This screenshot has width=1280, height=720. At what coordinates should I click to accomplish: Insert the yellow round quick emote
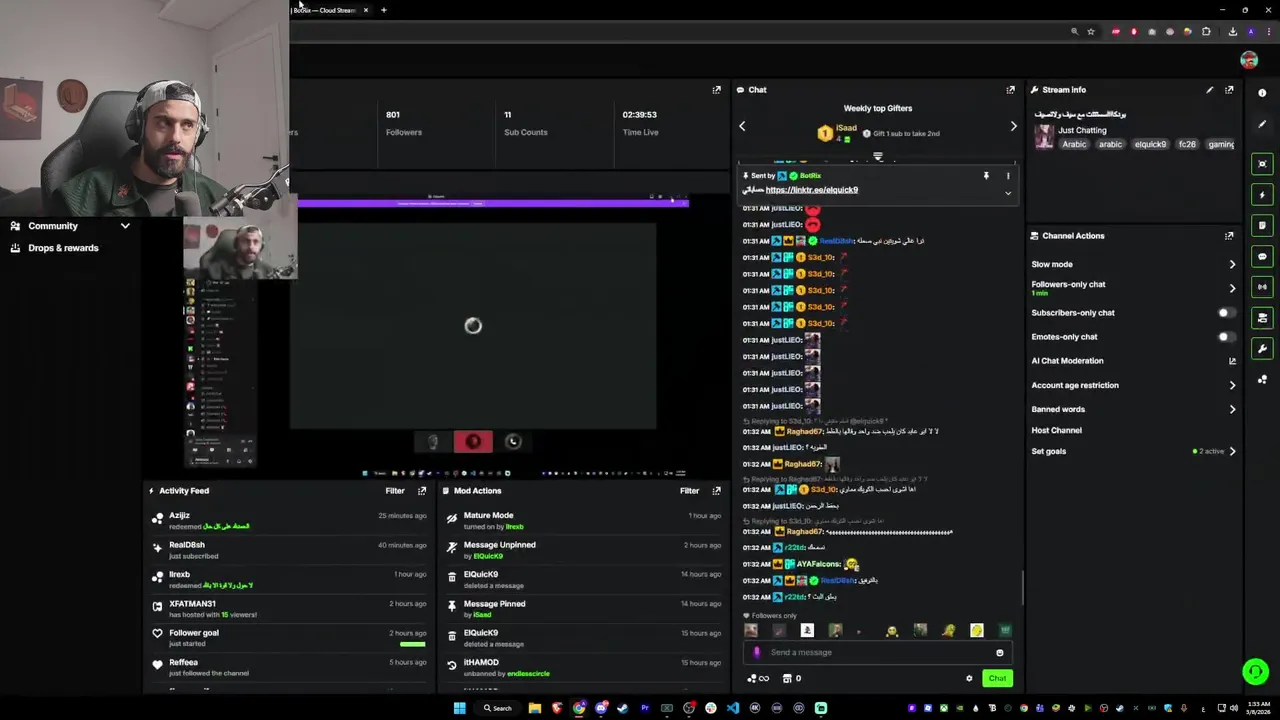(x=976, y=630)
